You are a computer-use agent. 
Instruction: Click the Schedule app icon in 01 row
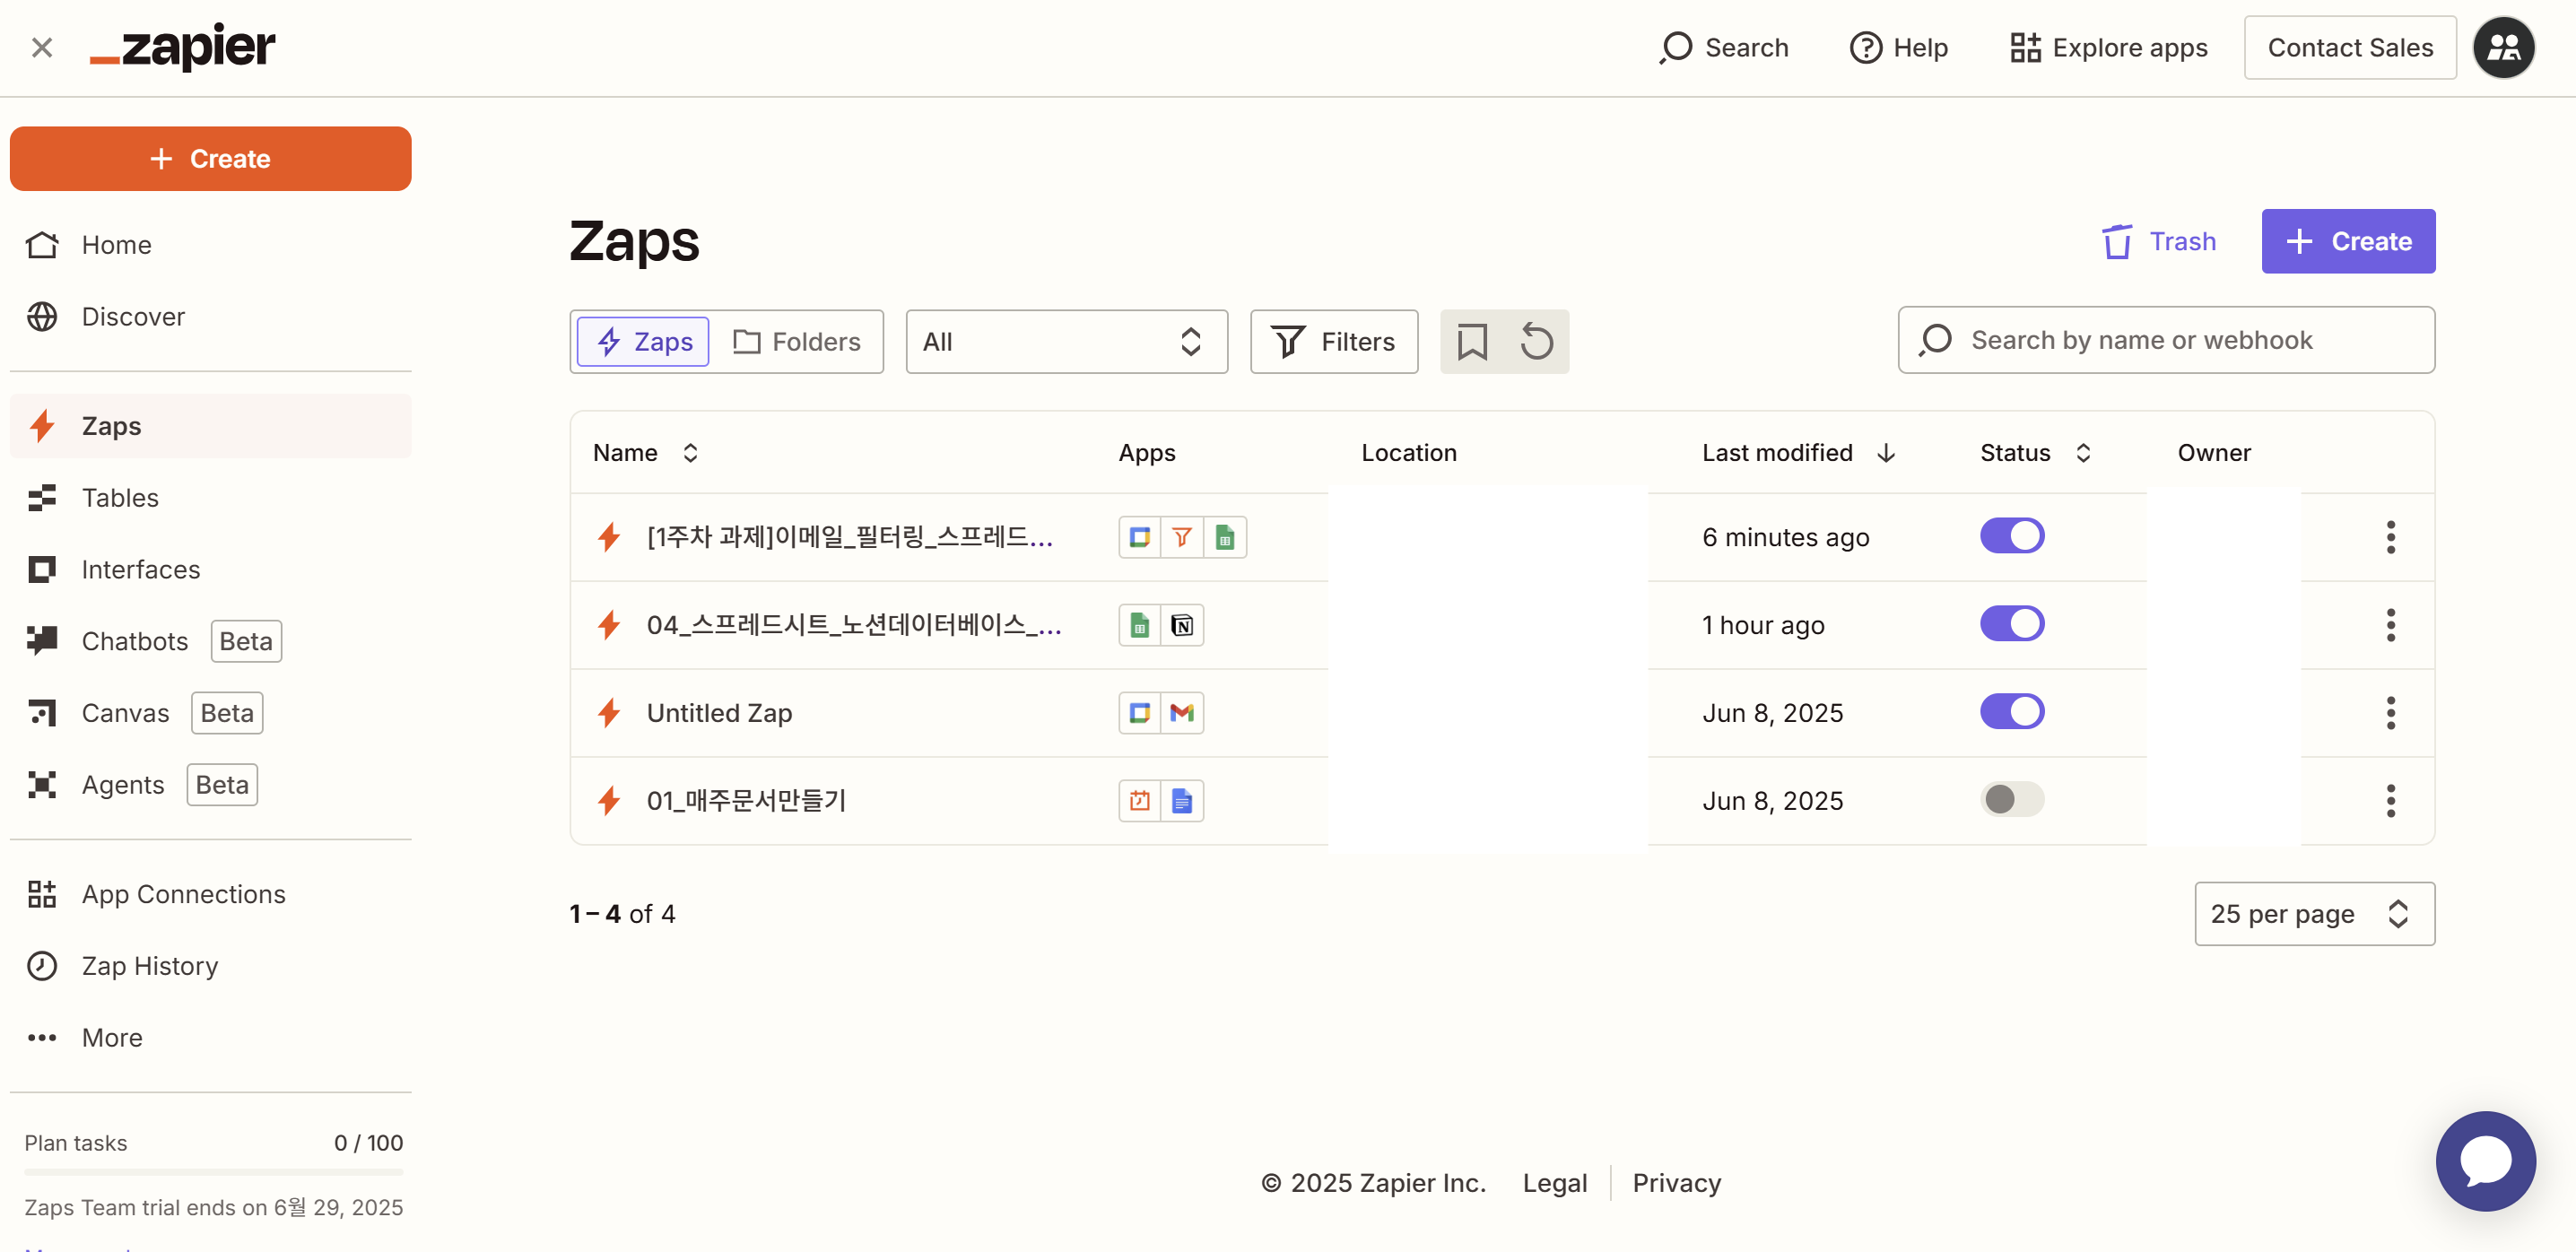(1139, 801)
